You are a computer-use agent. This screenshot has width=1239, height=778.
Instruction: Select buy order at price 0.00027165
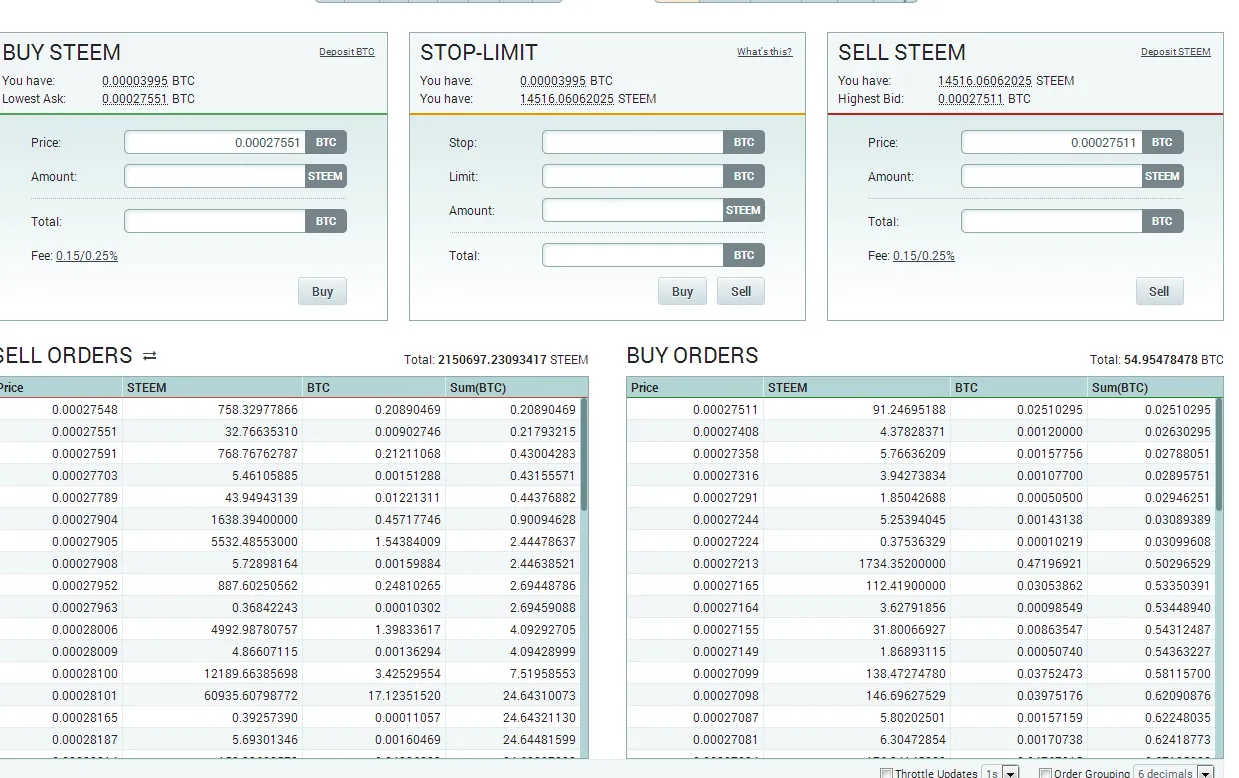(921, 586)
